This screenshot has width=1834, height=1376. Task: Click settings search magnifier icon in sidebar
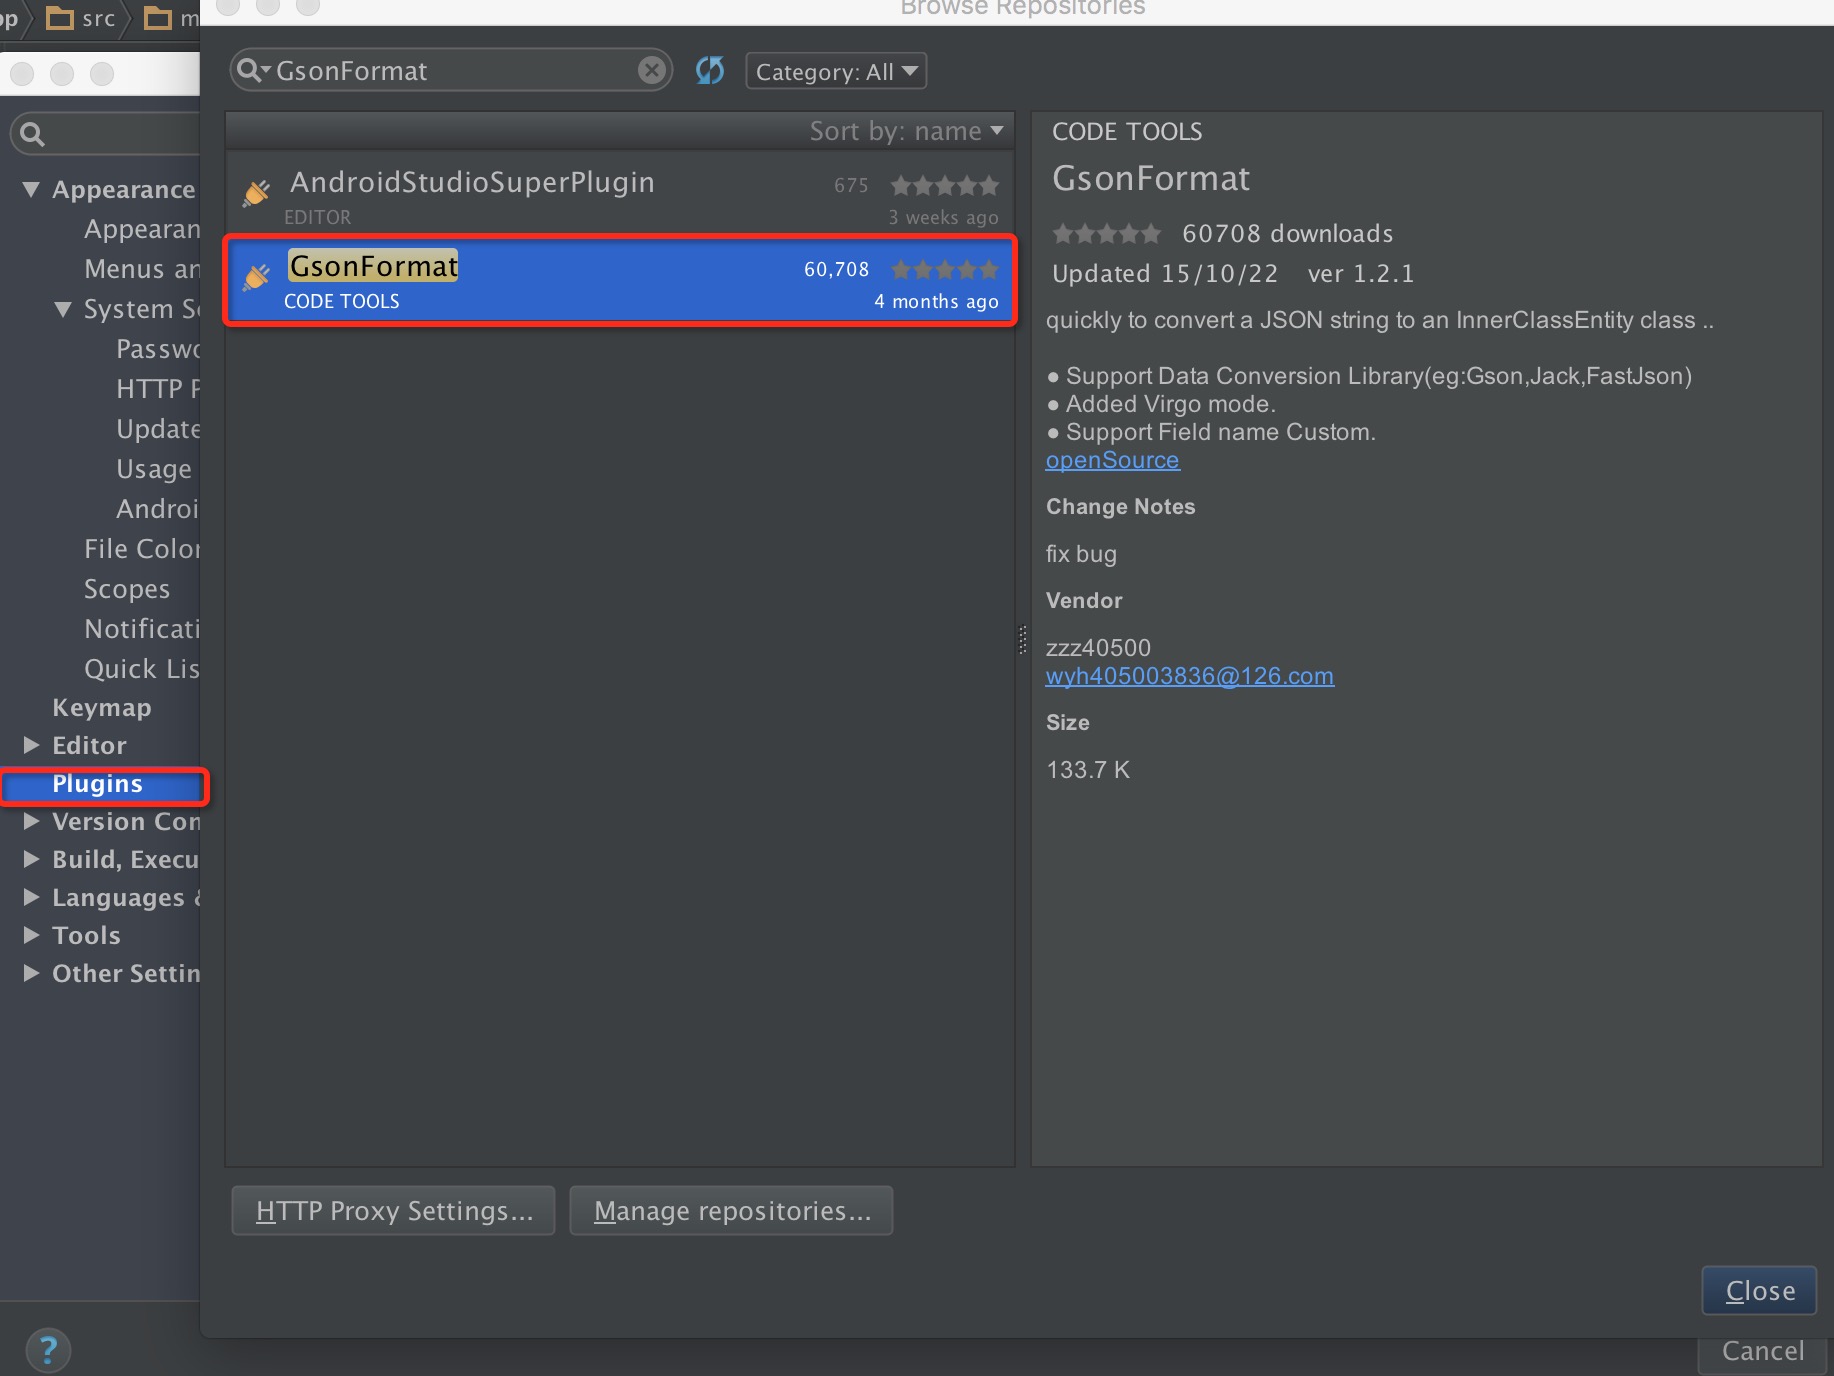[32, 134]
